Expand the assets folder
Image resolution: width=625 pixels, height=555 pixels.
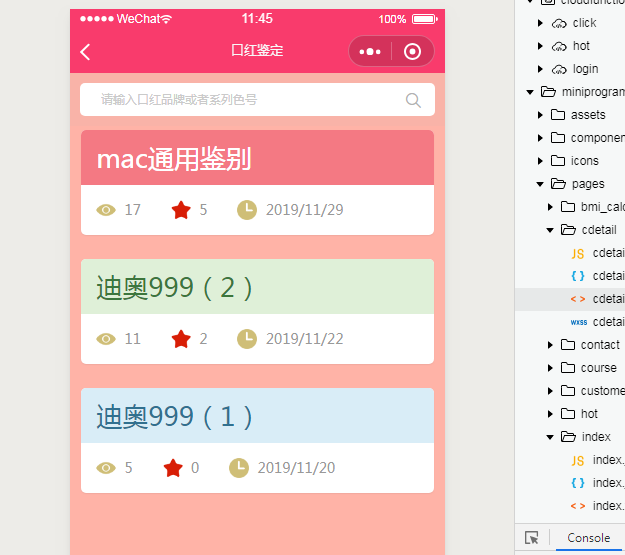[540, 115]
